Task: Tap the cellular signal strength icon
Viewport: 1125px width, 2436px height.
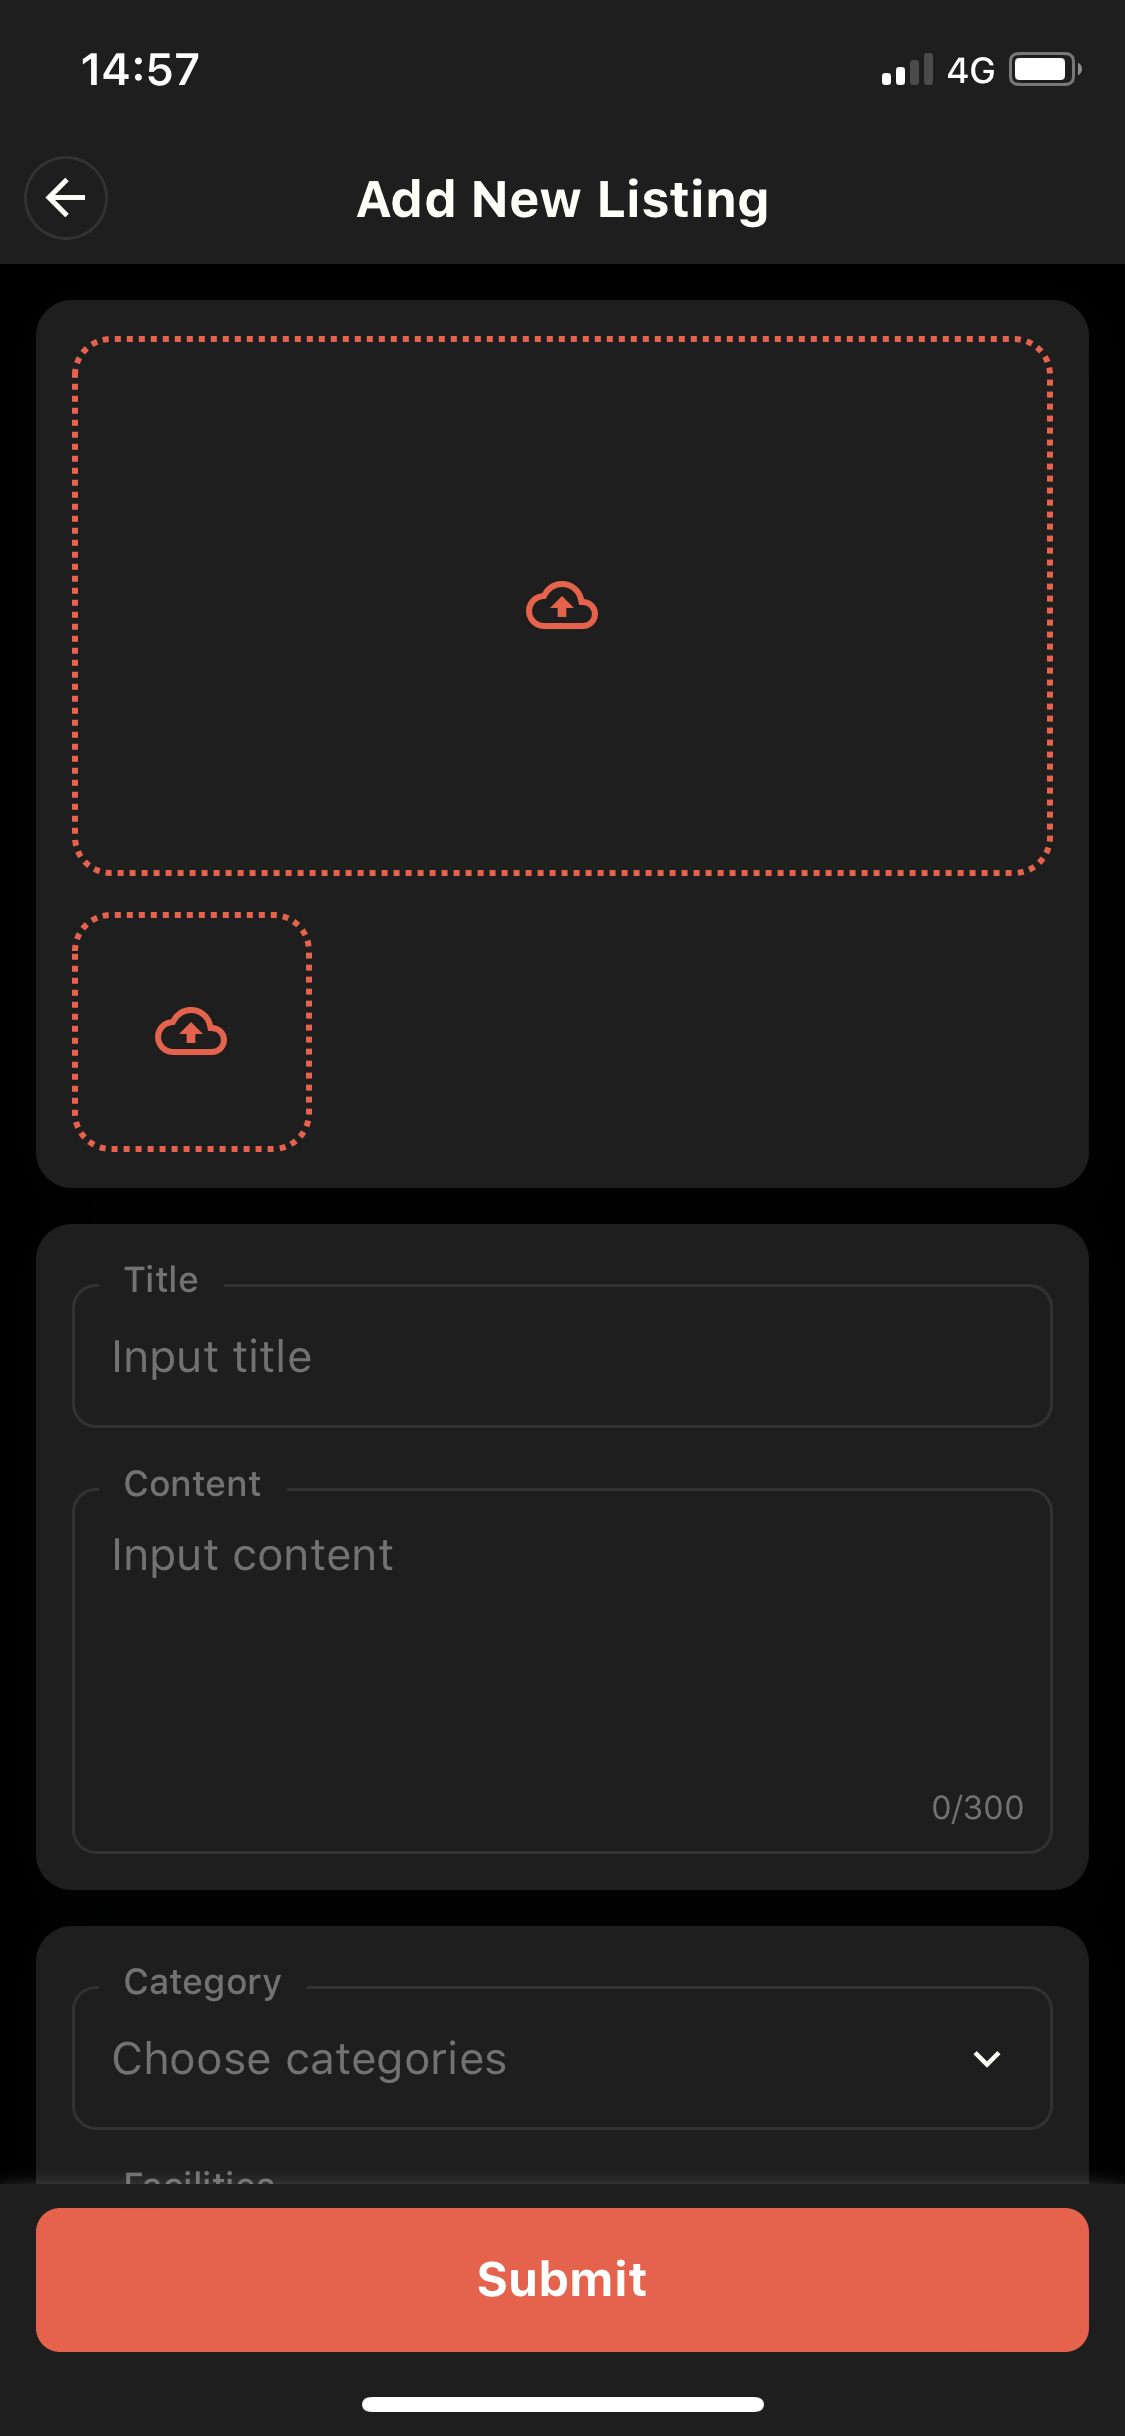Action: pyautogui.click(x=907, y=70)
